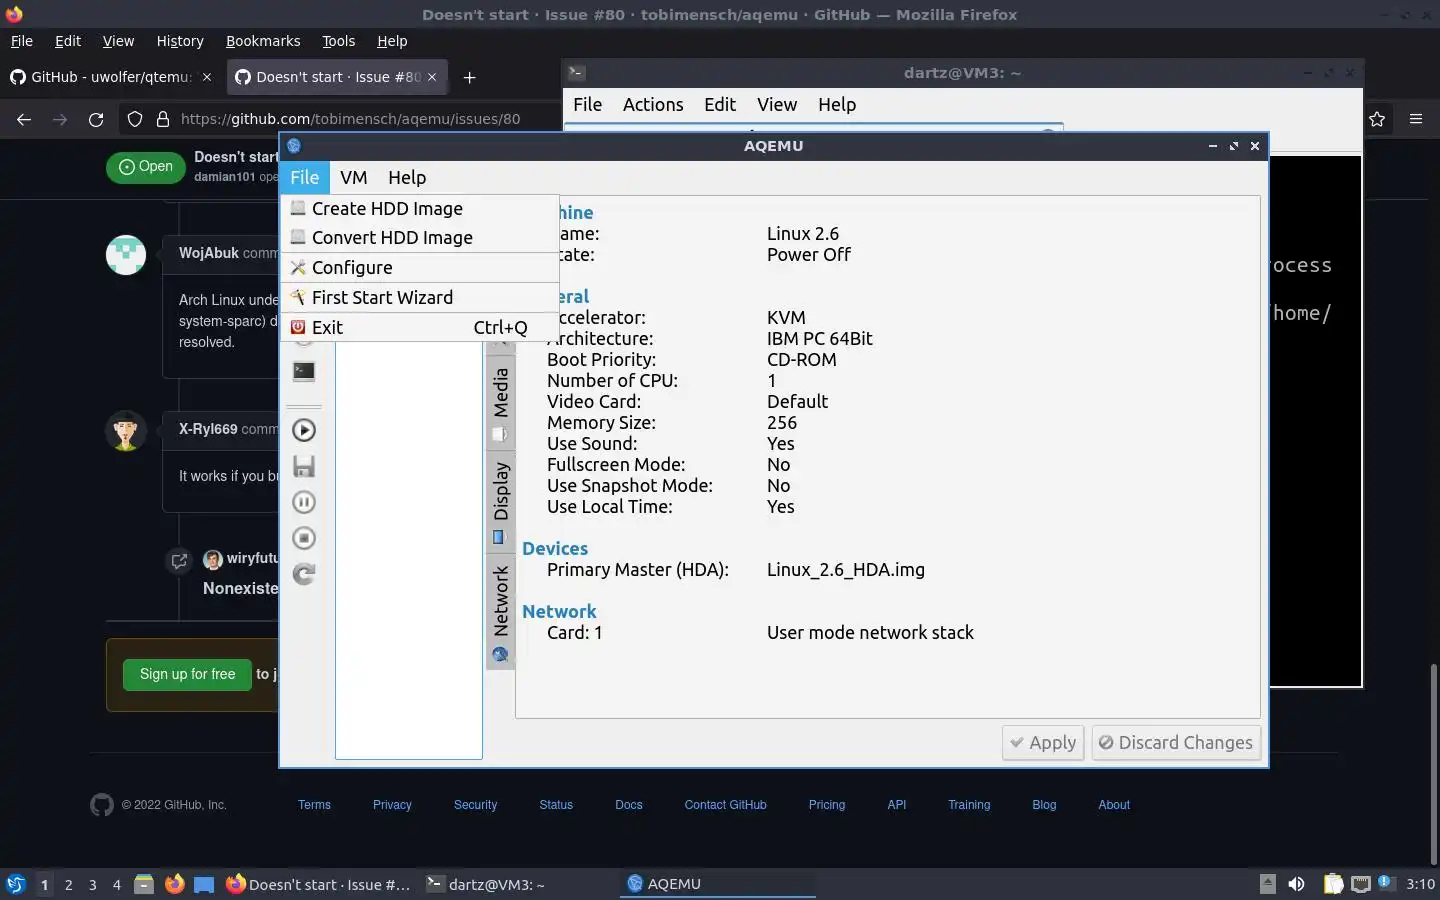The height and width of the screenshot is (900, 1440).
Task: Click the Devices section heading
Action: [555, 549]
